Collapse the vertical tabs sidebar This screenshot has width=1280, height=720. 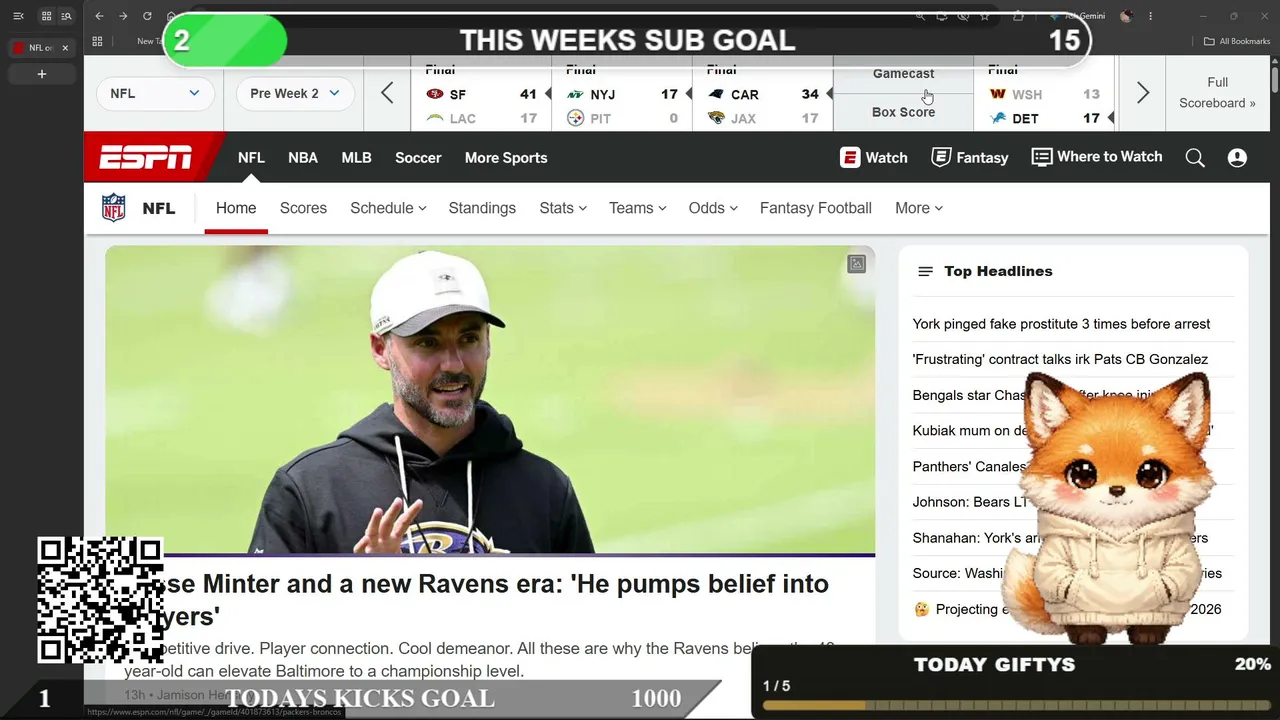(18, 16)
